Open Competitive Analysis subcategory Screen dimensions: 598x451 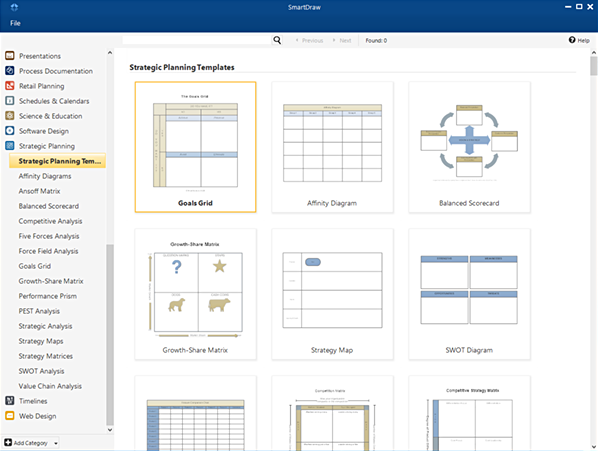coord(50,221)
